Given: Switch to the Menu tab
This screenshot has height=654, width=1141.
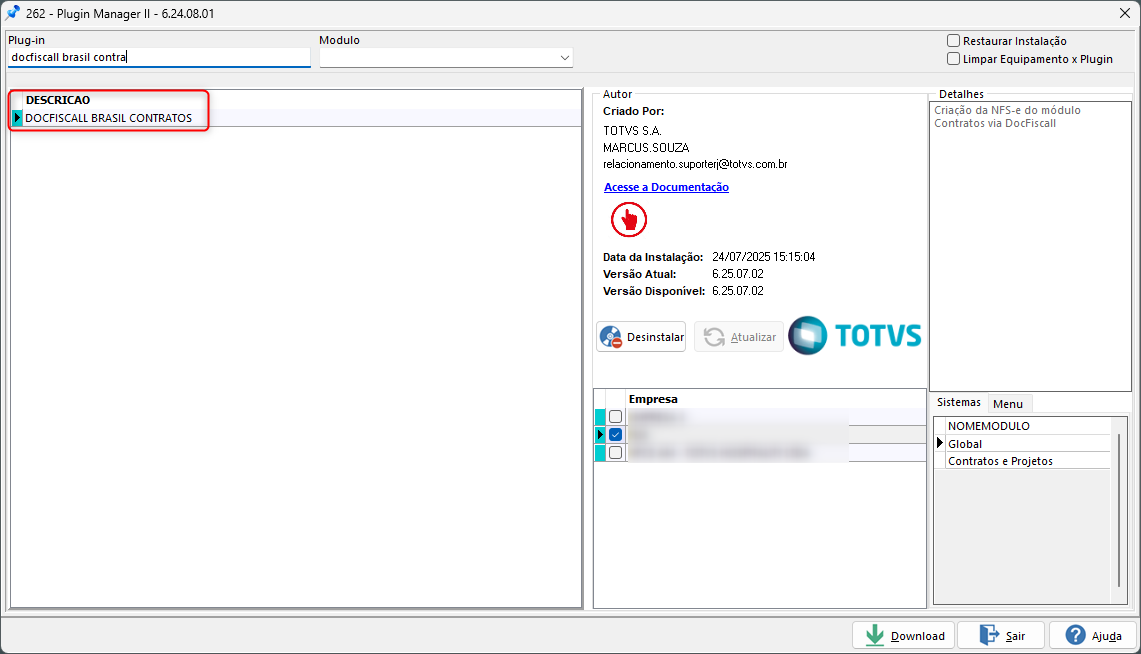Looking at the screenshot, I should tap(1008, 404).
